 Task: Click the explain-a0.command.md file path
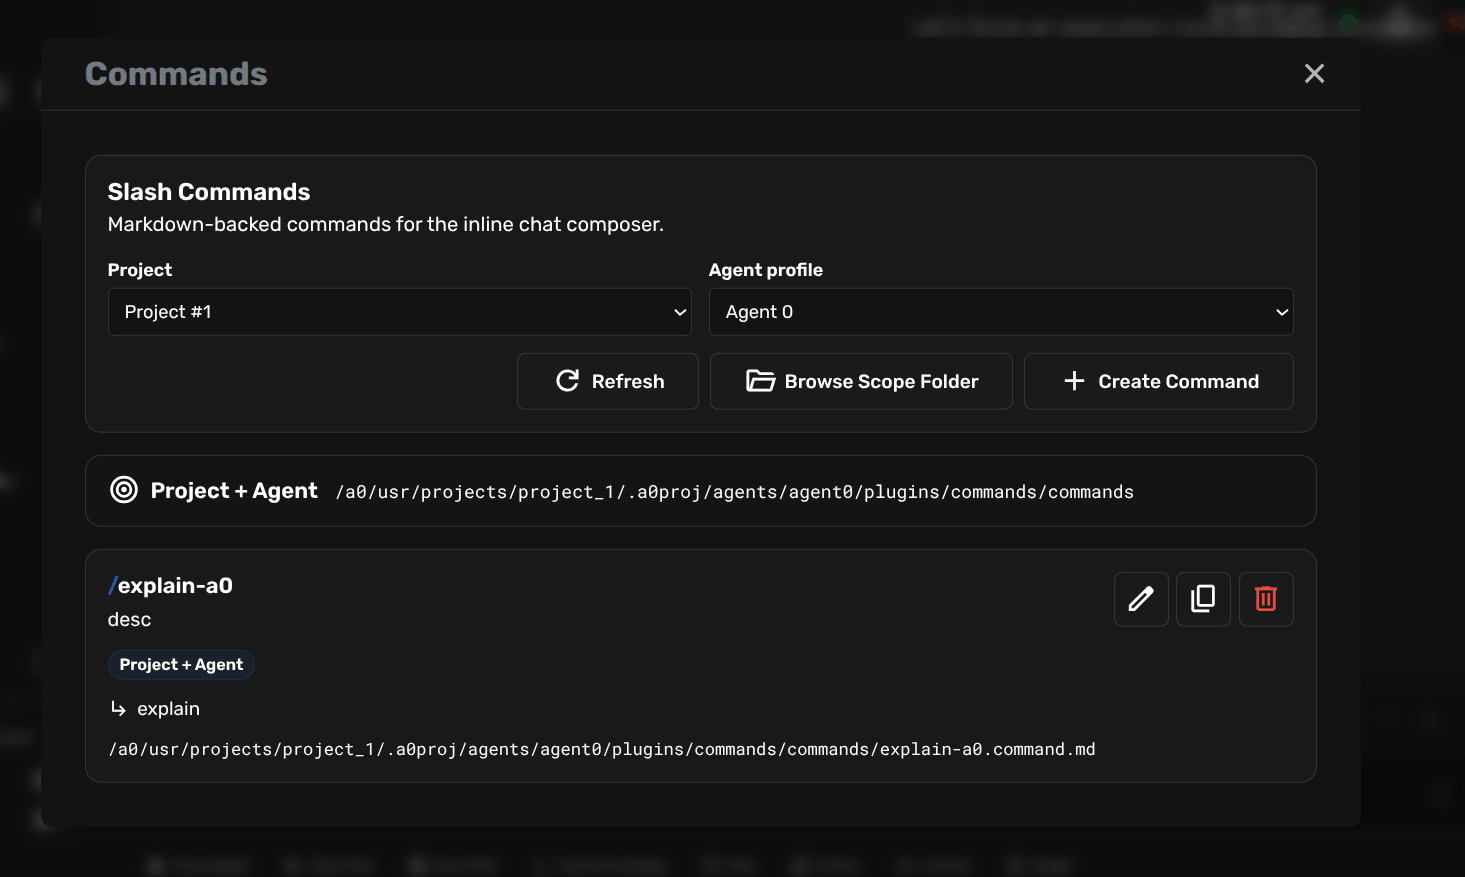tap(602, 749)
